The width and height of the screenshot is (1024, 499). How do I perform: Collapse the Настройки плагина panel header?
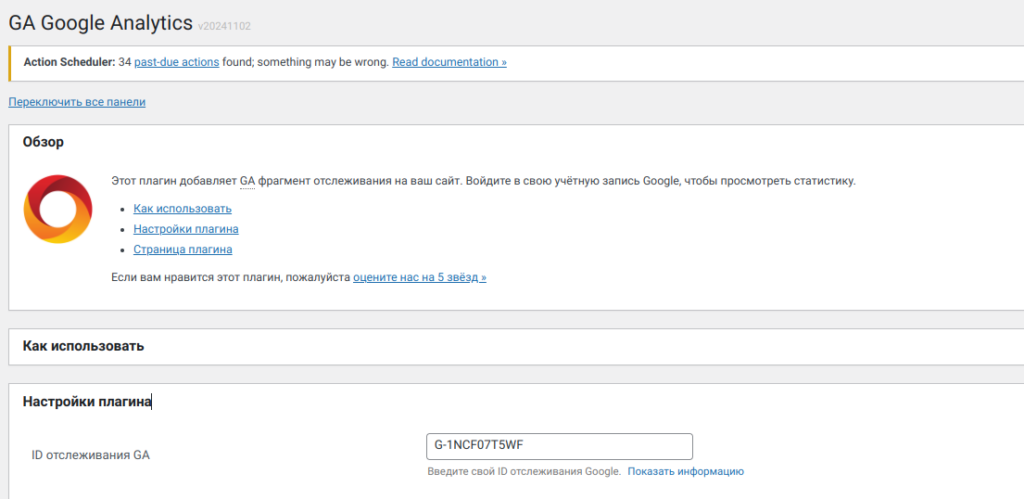pyautogui.click(x=87, y=402)
